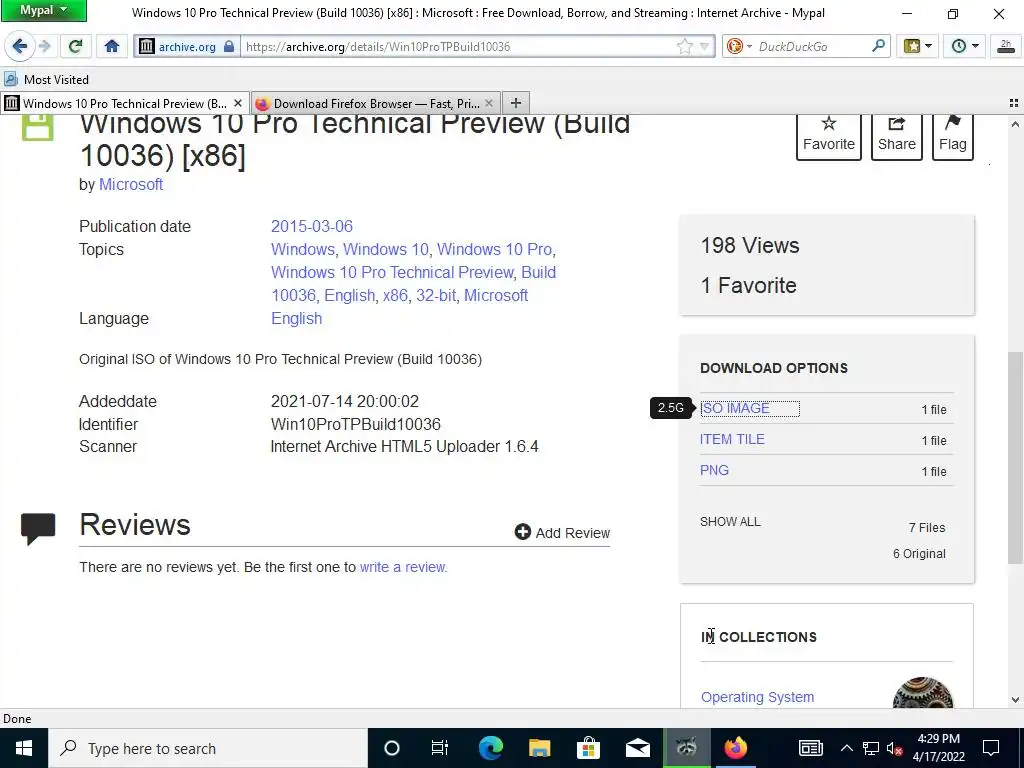This screenshot has height=768, width=1024.
Task: Click the Share button
Action: pyautogui.click(x=897, y=136)
